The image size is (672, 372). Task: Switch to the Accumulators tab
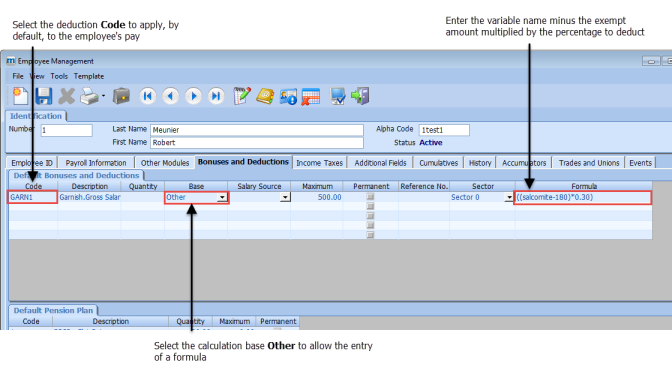(x=524, y=163)
